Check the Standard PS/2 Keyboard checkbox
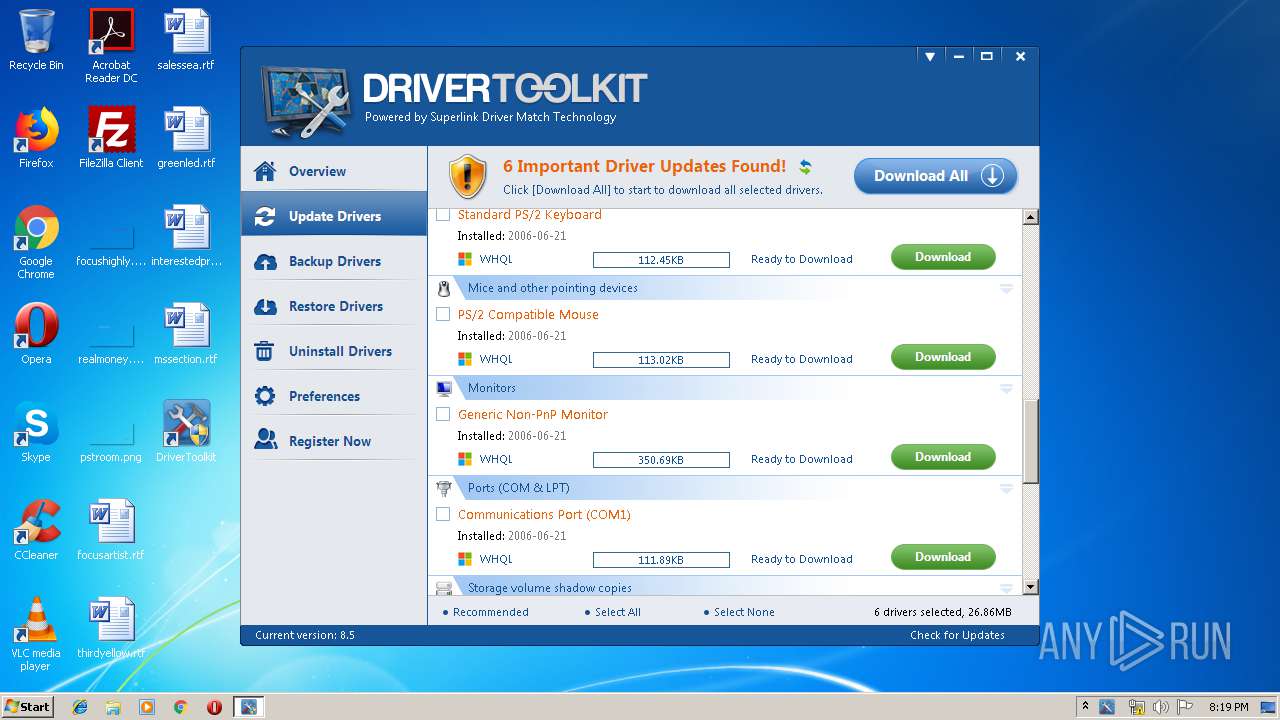 click(443, 215)
